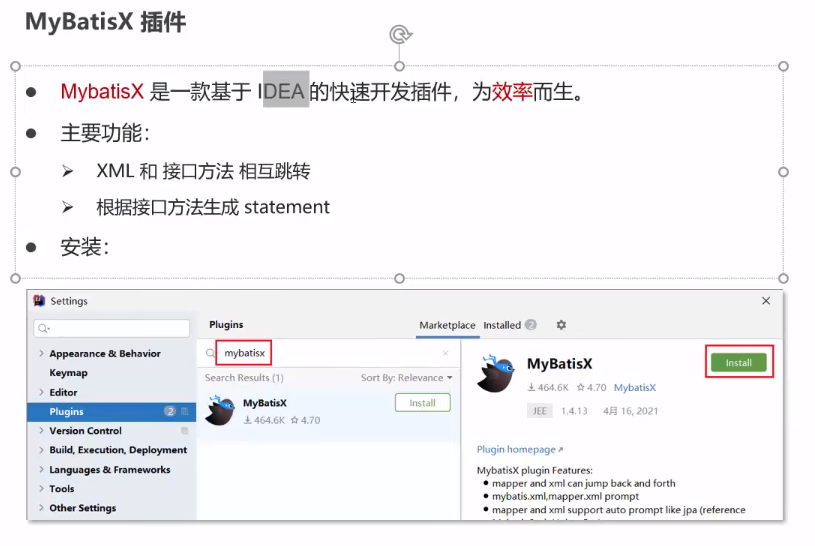Screen dimensions: 815x546
Task: Click the IntelliJ Settings window icon
Action: coord(39,301)
